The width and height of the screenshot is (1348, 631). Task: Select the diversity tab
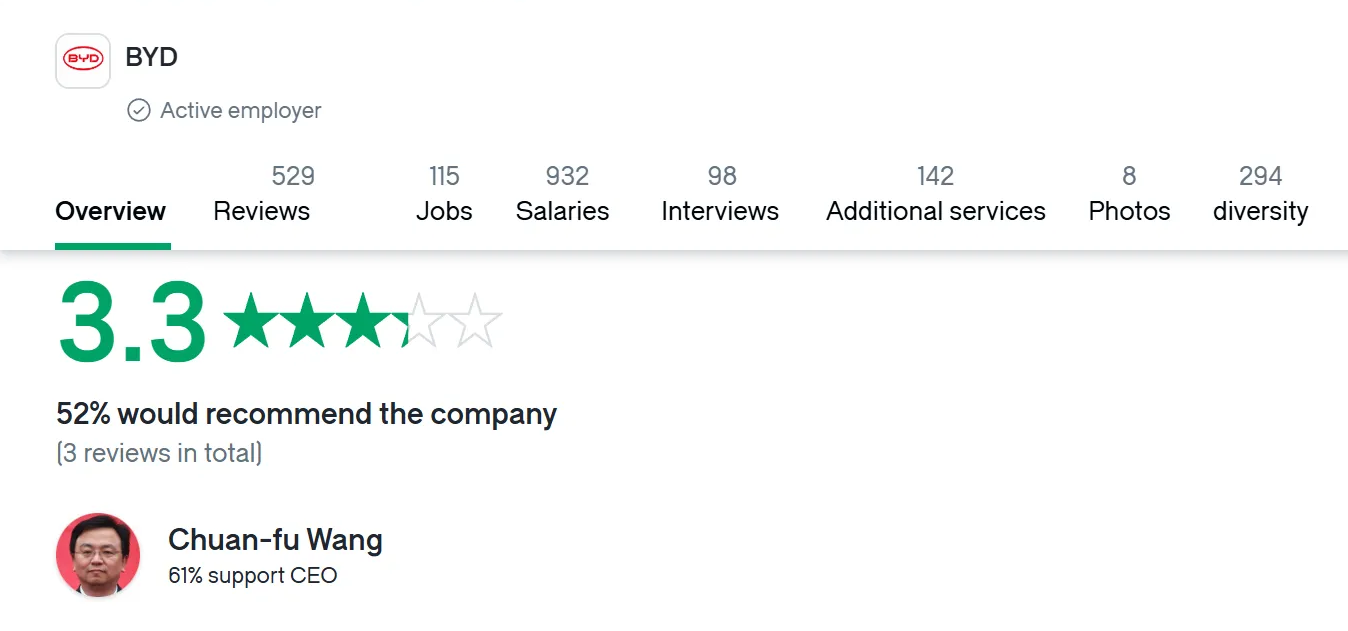pos(1261,195)
